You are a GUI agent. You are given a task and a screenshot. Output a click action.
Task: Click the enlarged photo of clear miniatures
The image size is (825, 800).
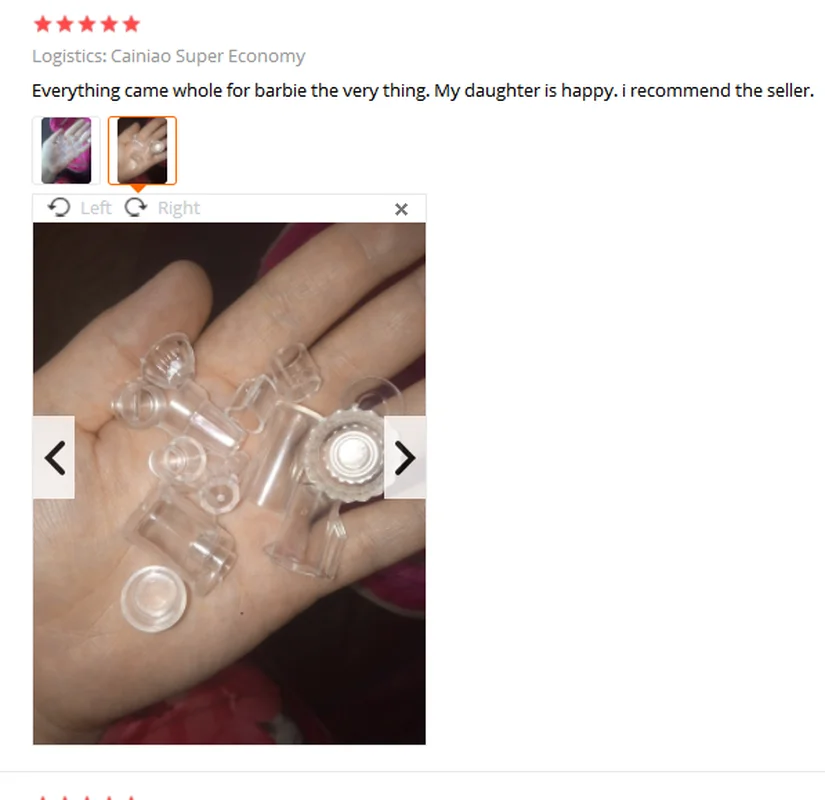229,483
